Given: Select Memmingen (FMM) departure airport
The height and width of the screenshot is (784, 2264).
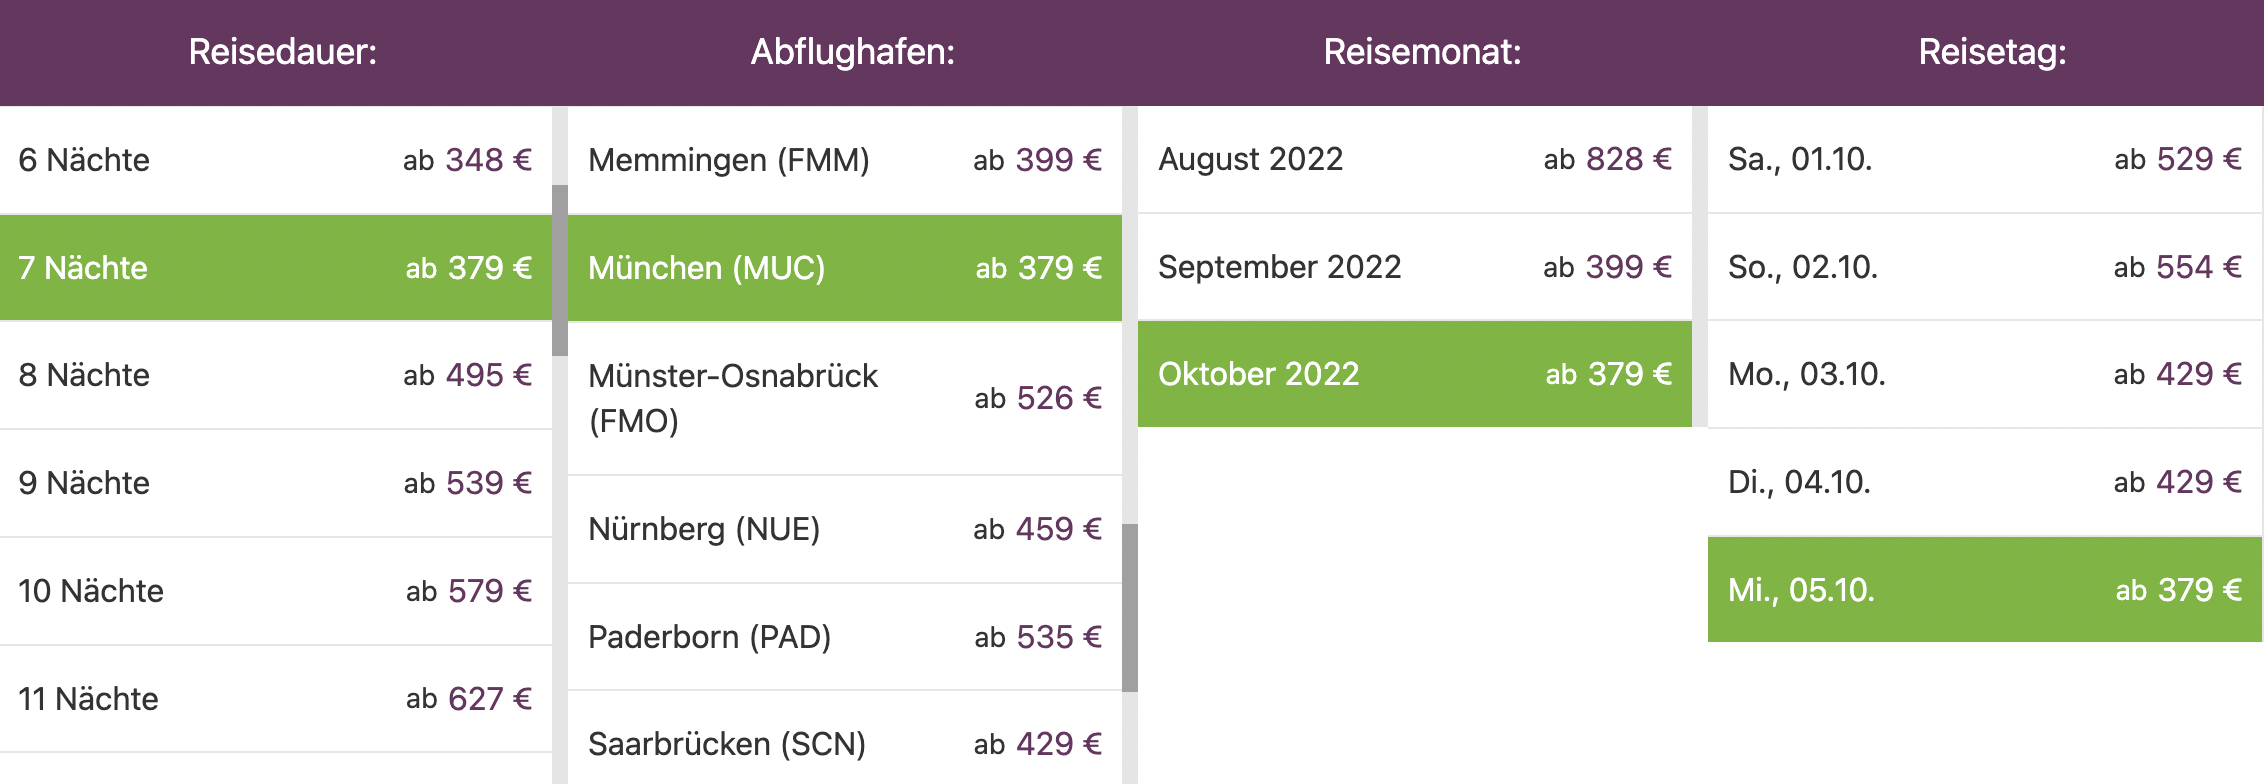Looking at the screenshot, I should tap(845, 160).
